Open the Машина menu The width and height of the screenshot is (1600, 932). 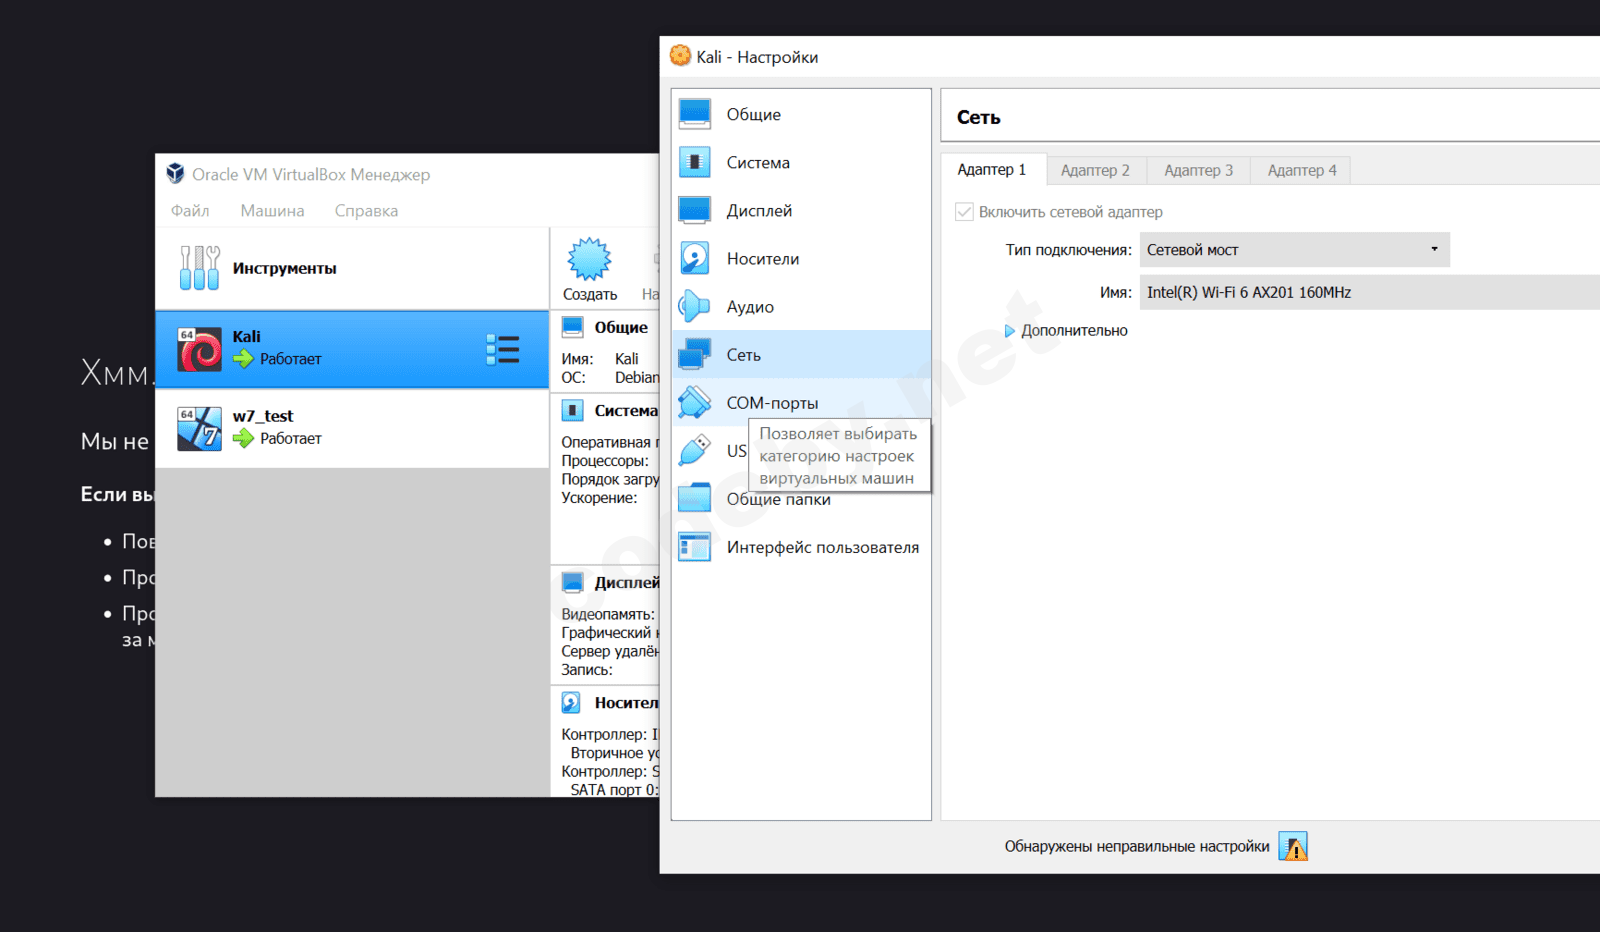[272, 211]
